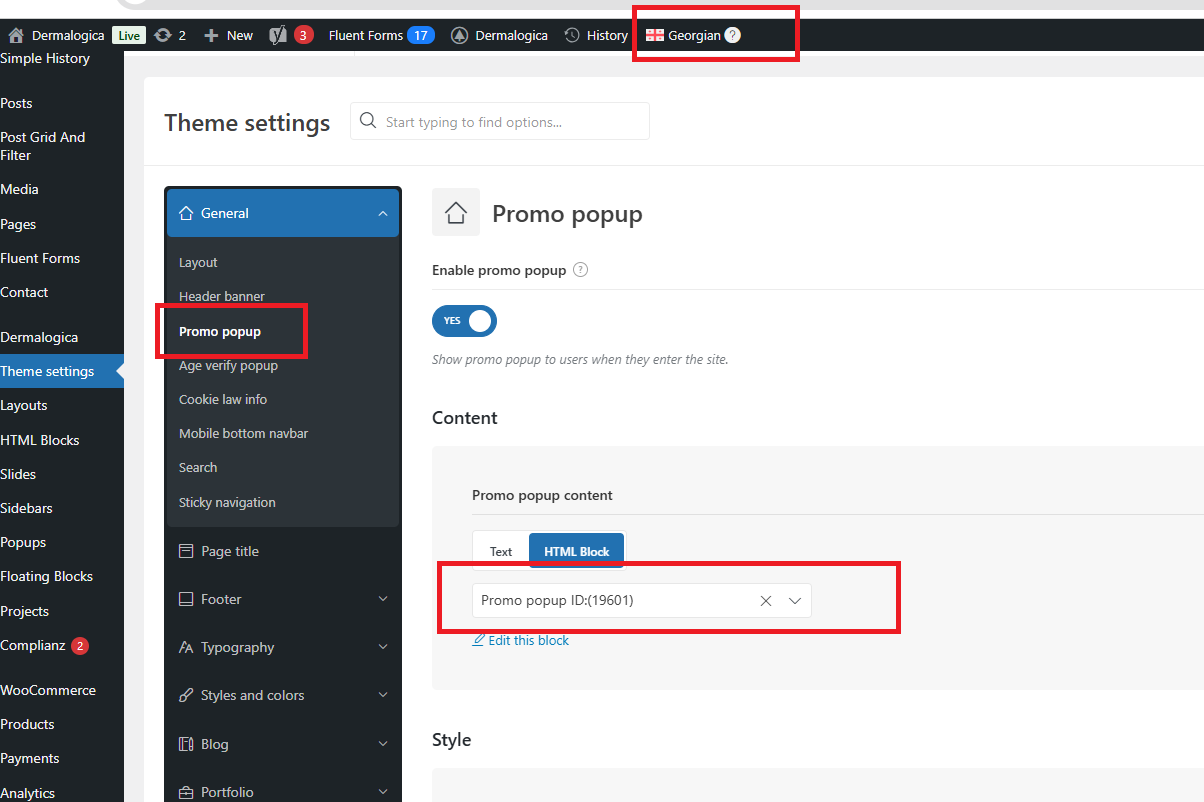This screenshot has width=1204, height=802.
Task: Click the Typography section icon
Action: point(186,647)
